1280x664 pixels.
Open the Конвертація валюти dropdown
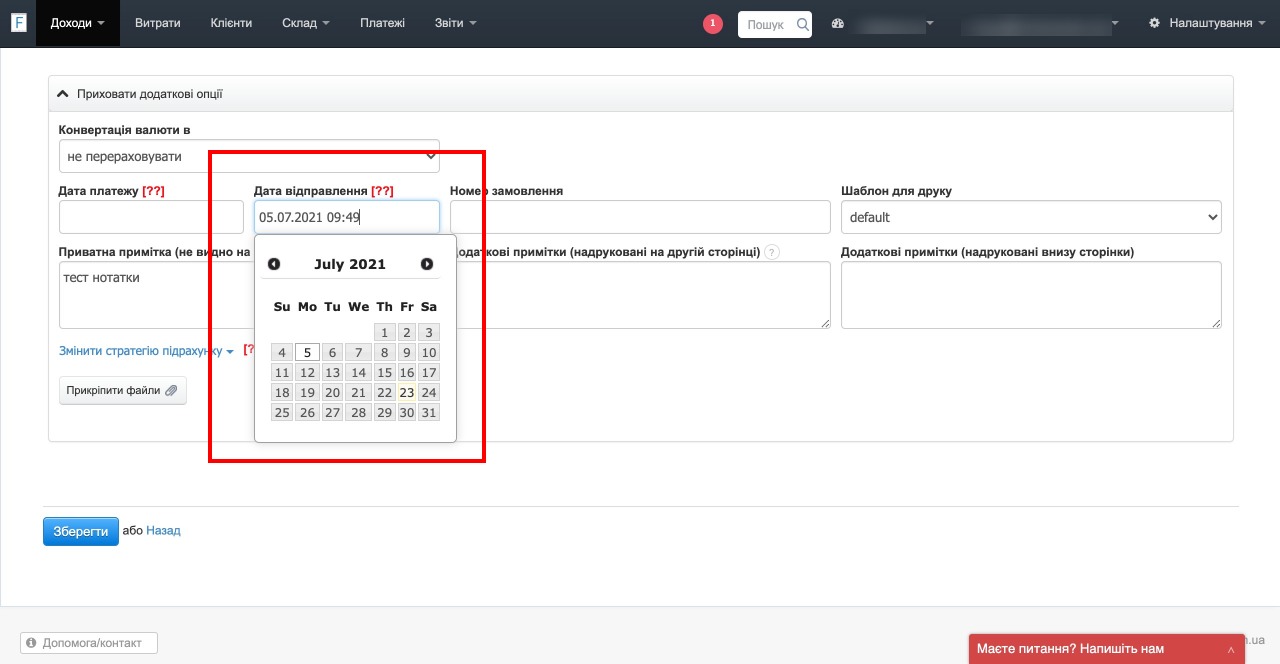tap(249, 156)
